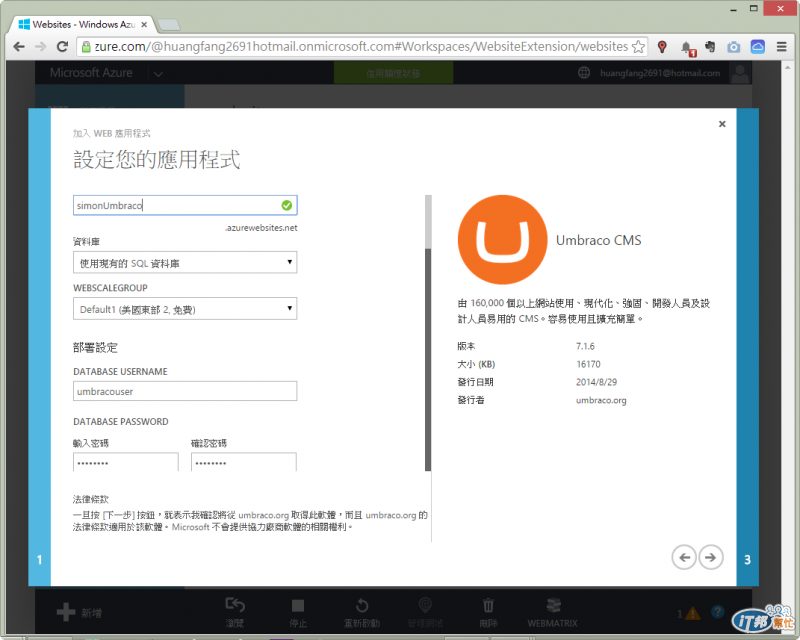Open the Chrome hamburger menu
Image resolution: width=800 pixels, height=640 pixels.
782,47
